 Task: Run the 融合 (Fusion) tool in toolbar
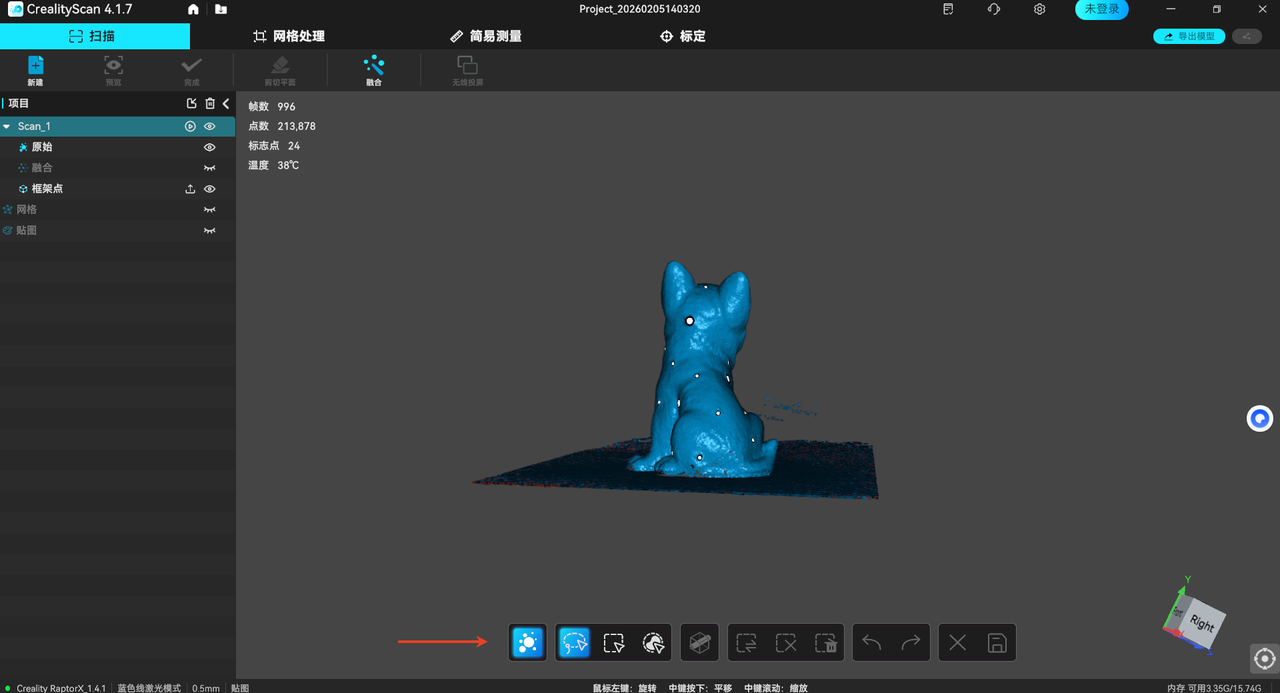tap(373, 70)
